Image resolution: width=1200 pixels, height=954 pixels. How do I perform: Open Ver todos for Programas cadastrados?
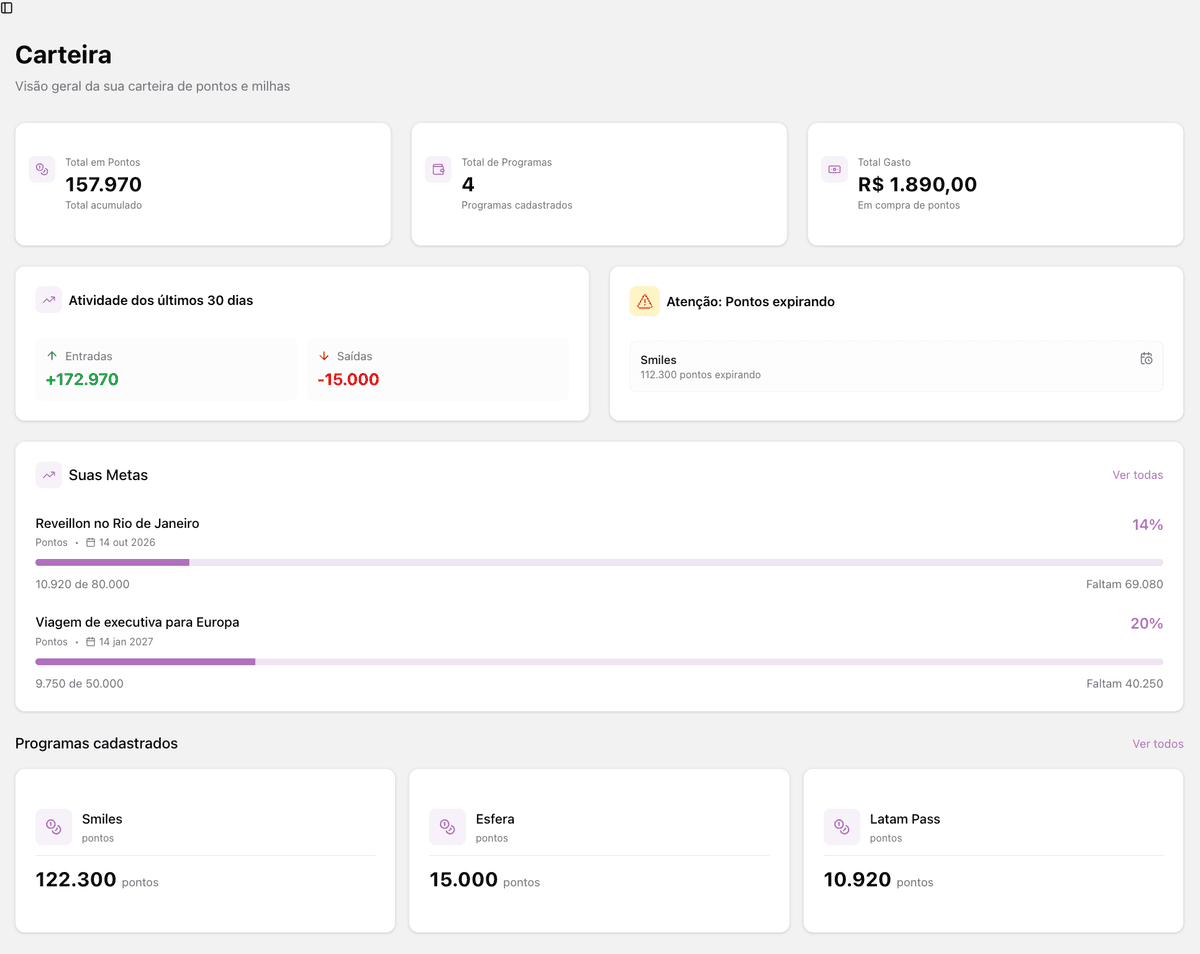(1157, 744)
